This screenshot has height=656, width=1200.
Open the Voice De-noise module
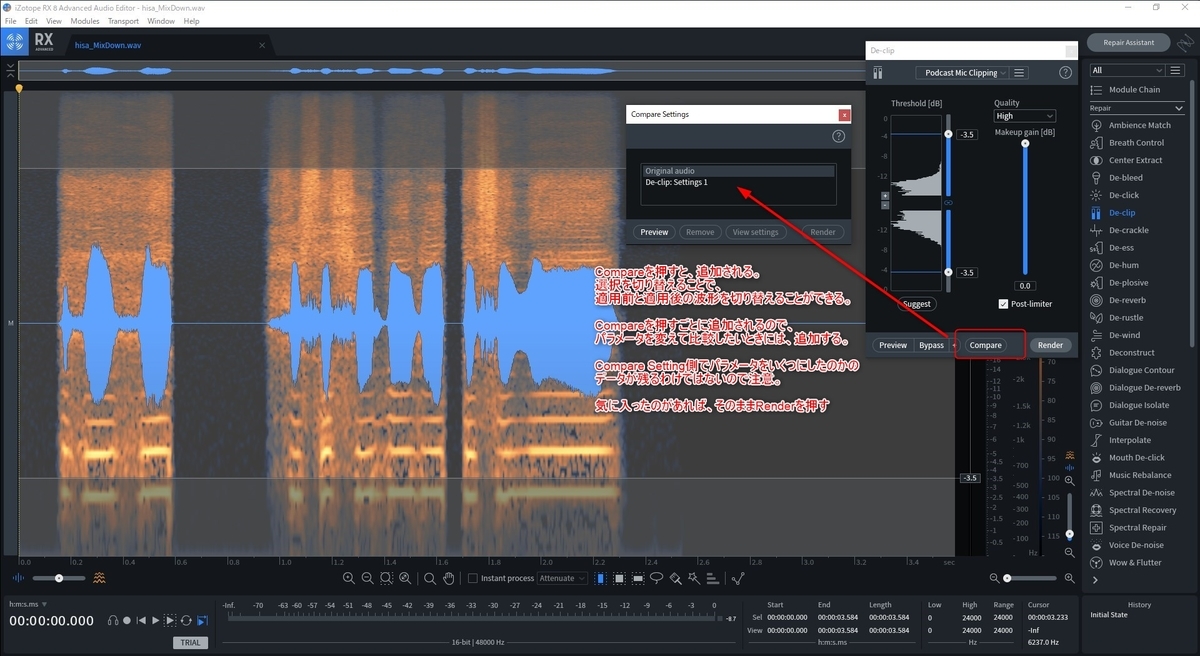[x=1136, y=545]
